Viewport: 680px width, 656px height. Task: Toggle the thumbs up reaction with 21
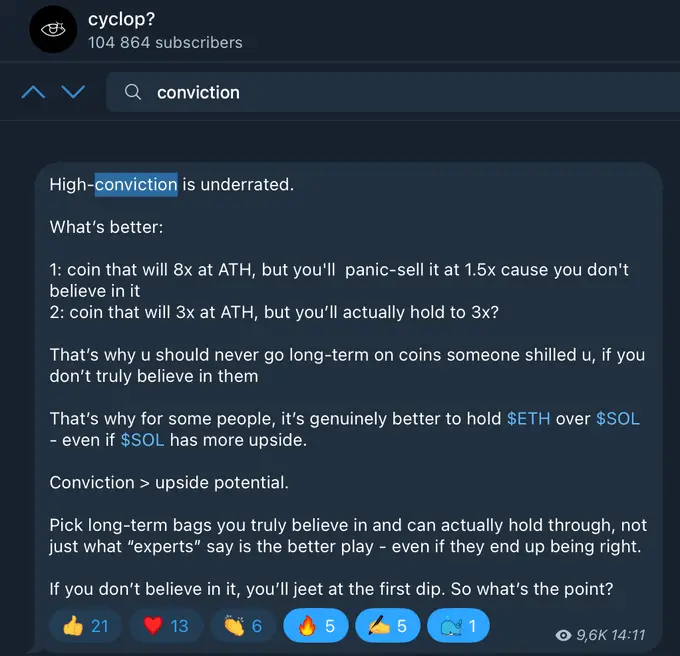(85, 626)
